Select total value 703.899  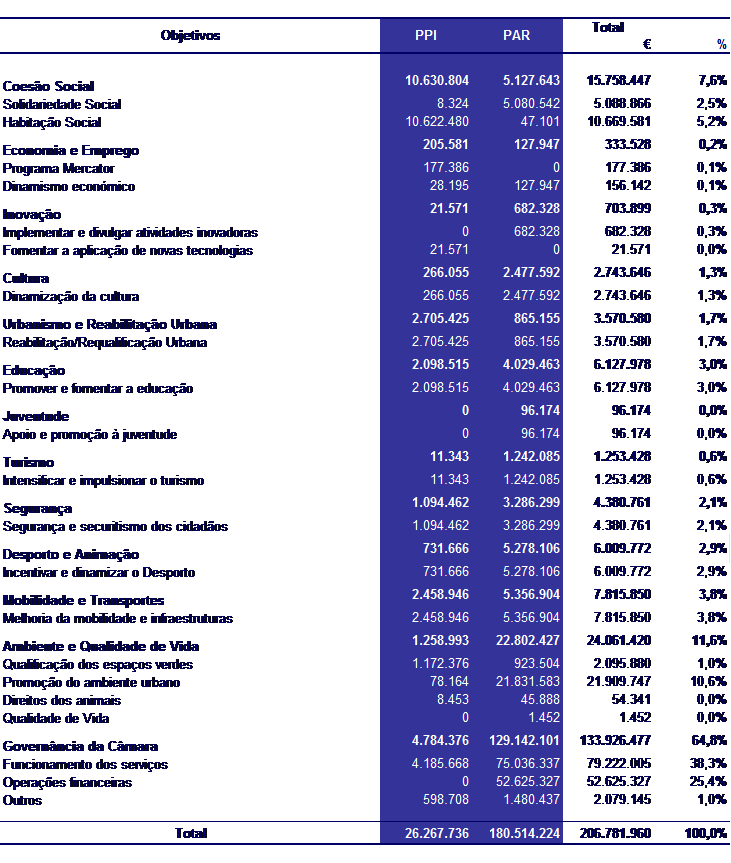[628, 209]
